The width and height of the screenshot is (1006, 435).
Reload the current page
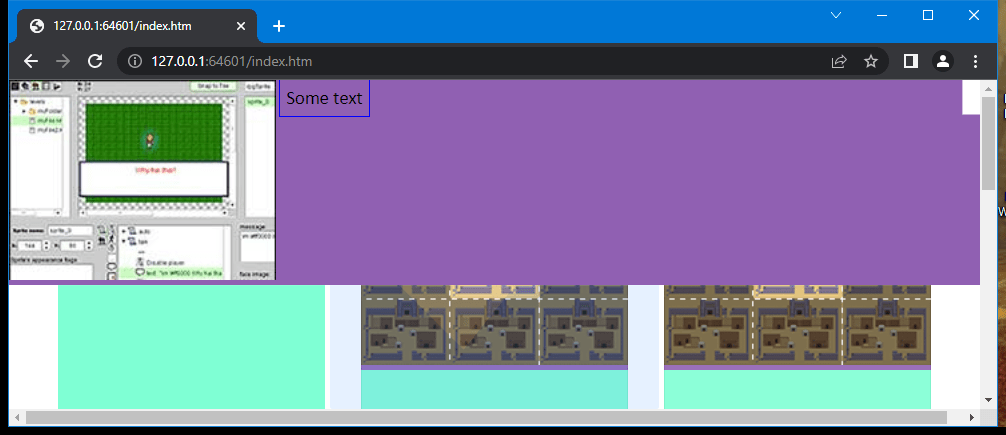pos(95,61)
